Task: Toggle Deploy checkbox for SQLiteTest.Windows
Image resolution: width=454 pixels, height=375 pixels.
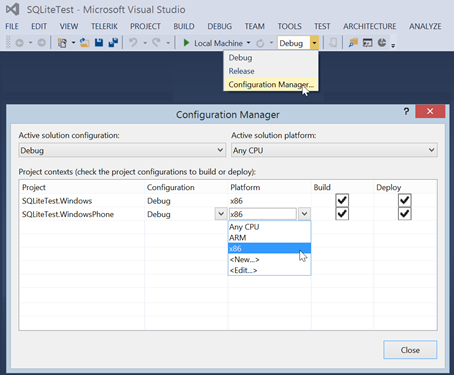Action: (x=404, y=200)
